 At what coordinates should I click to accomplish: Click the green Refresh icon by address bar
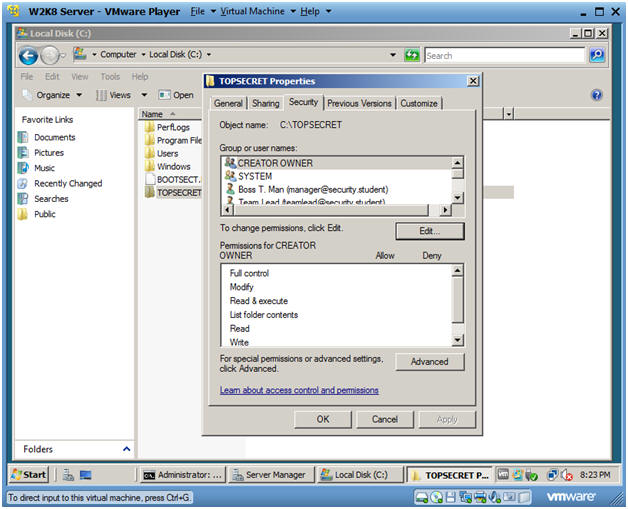tap(412, 55)
